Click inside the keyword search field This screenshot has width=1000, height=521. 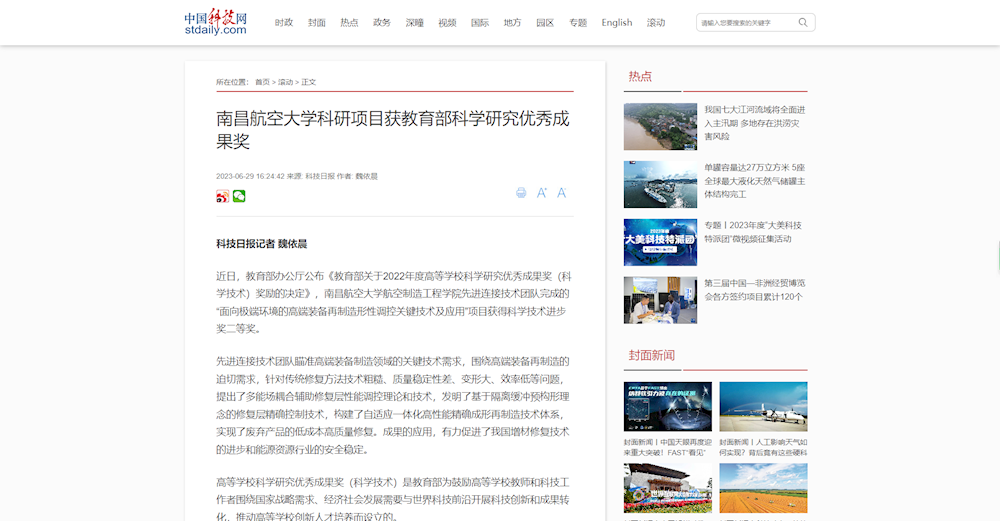pos(745,22)
